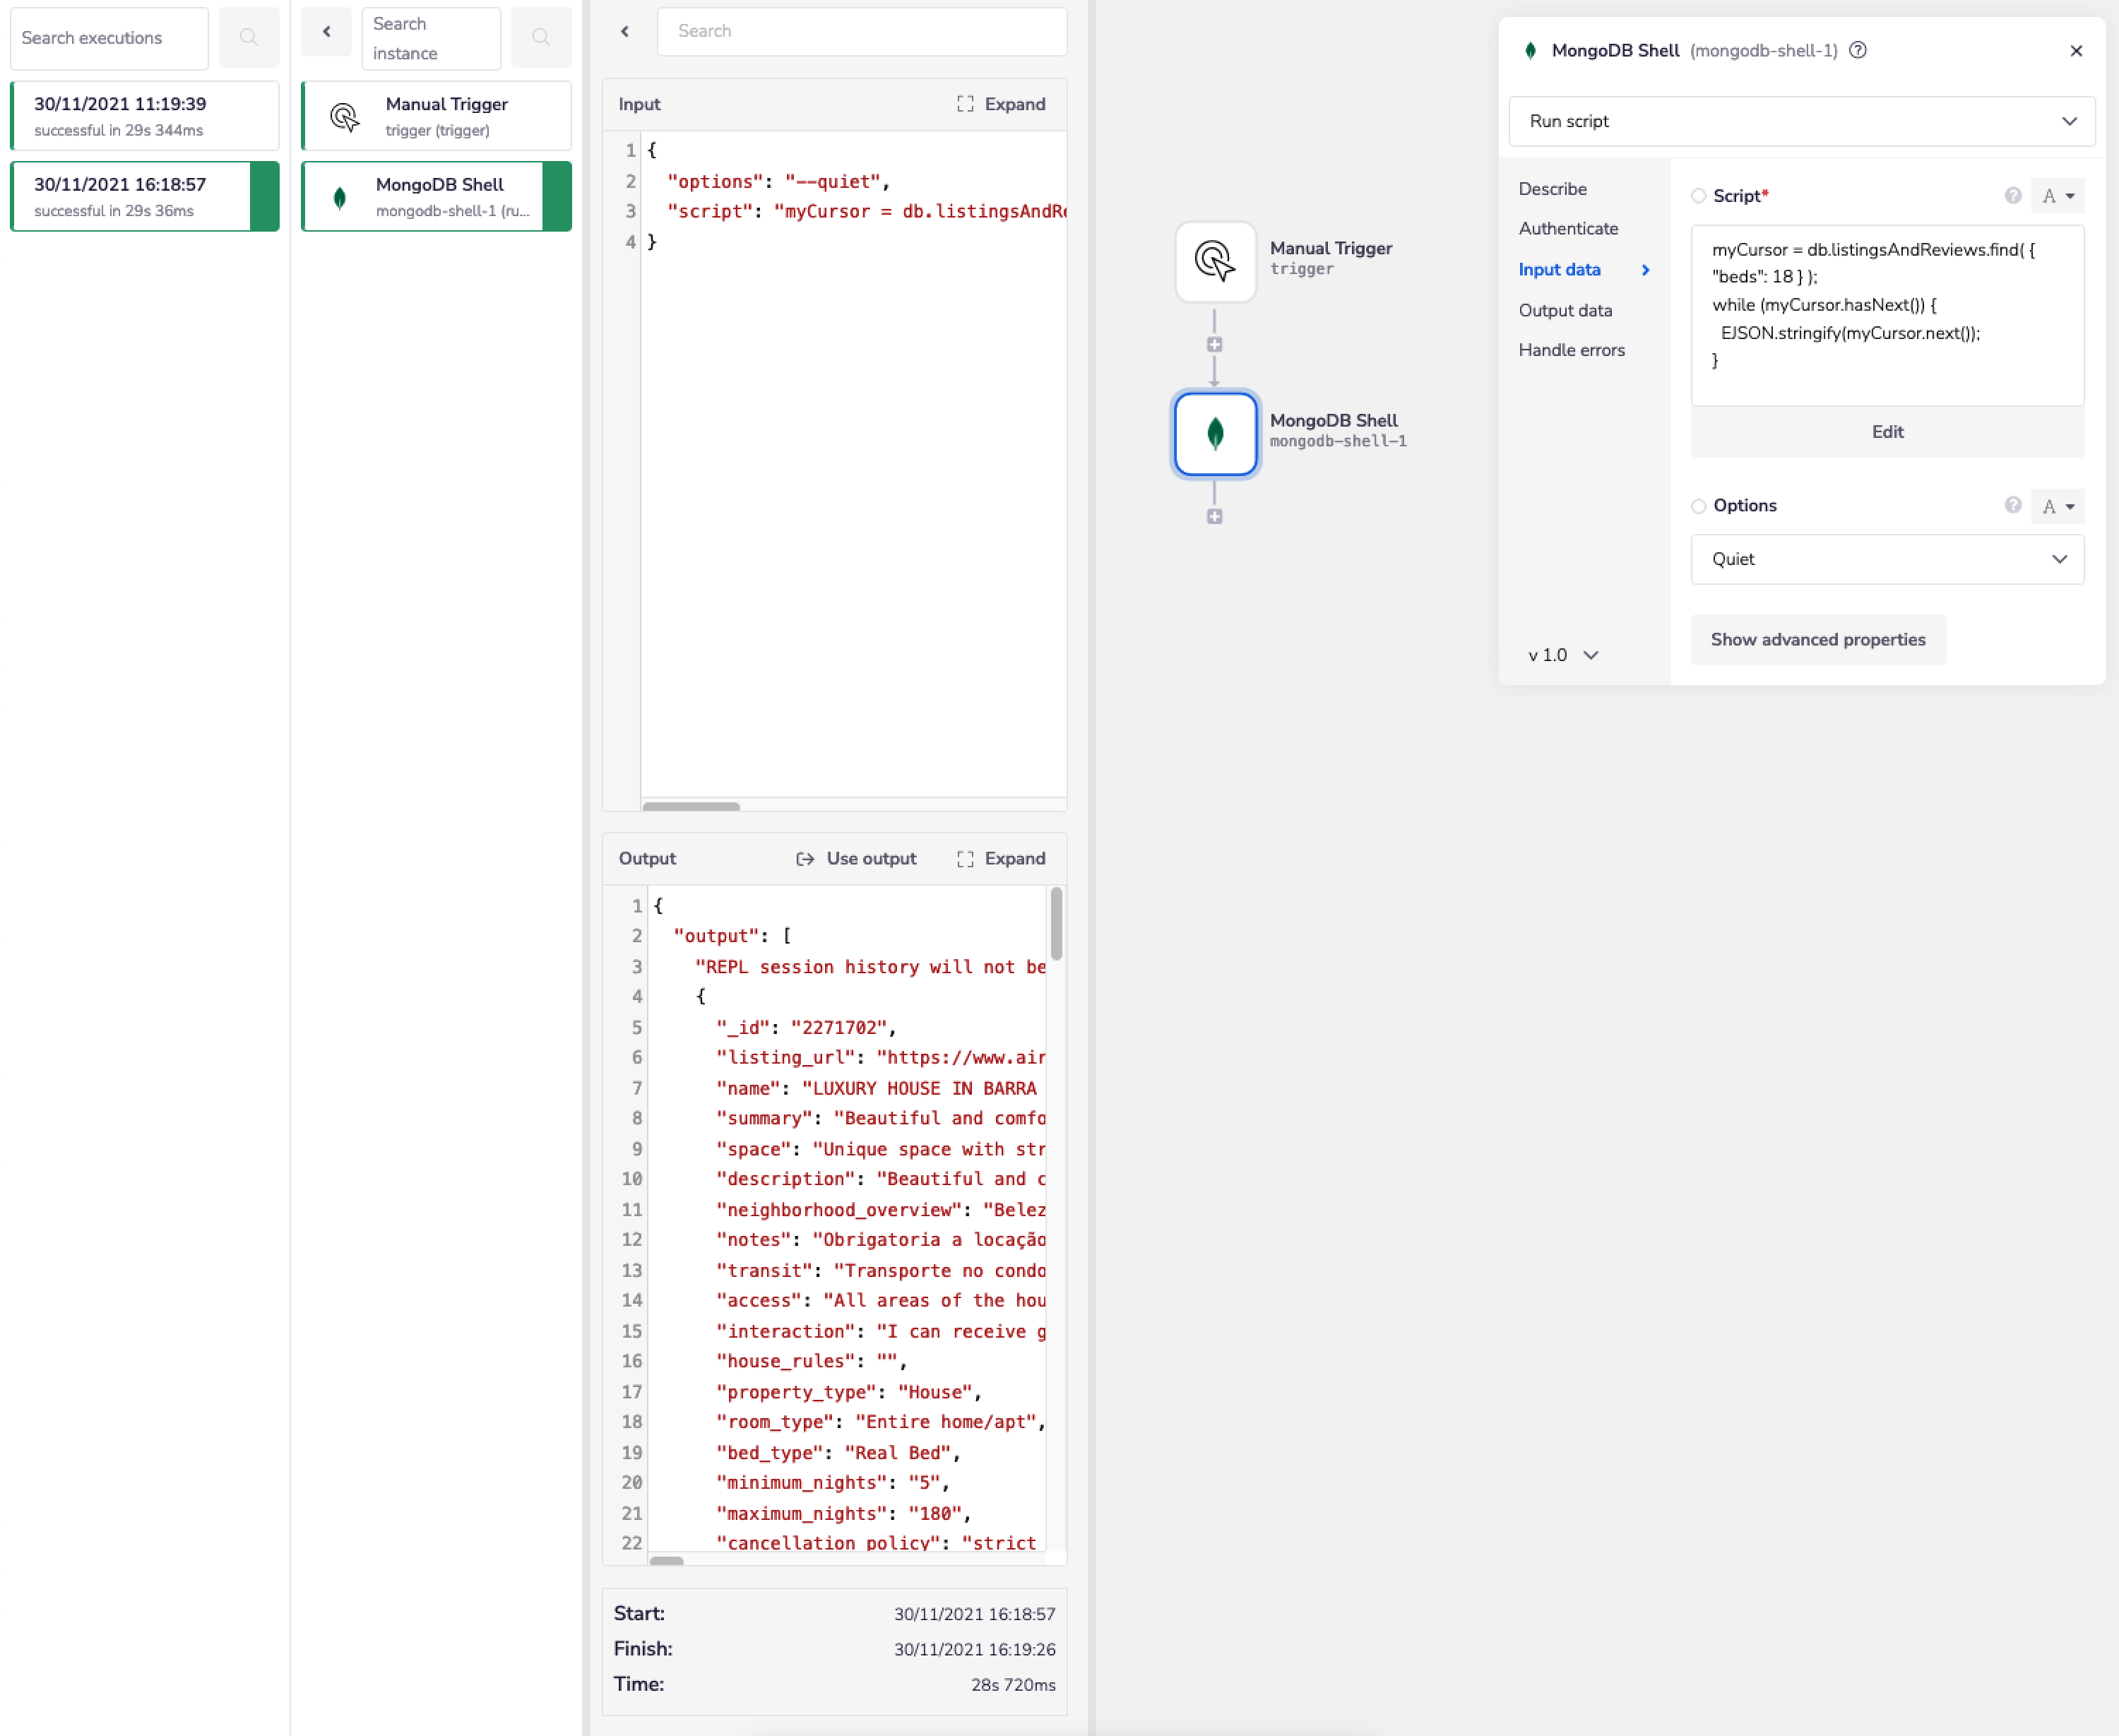This screenshot has width=2119, height=1736.
Task: Click the Manual Trigger cursor icon
Action: pos(1214,262)
